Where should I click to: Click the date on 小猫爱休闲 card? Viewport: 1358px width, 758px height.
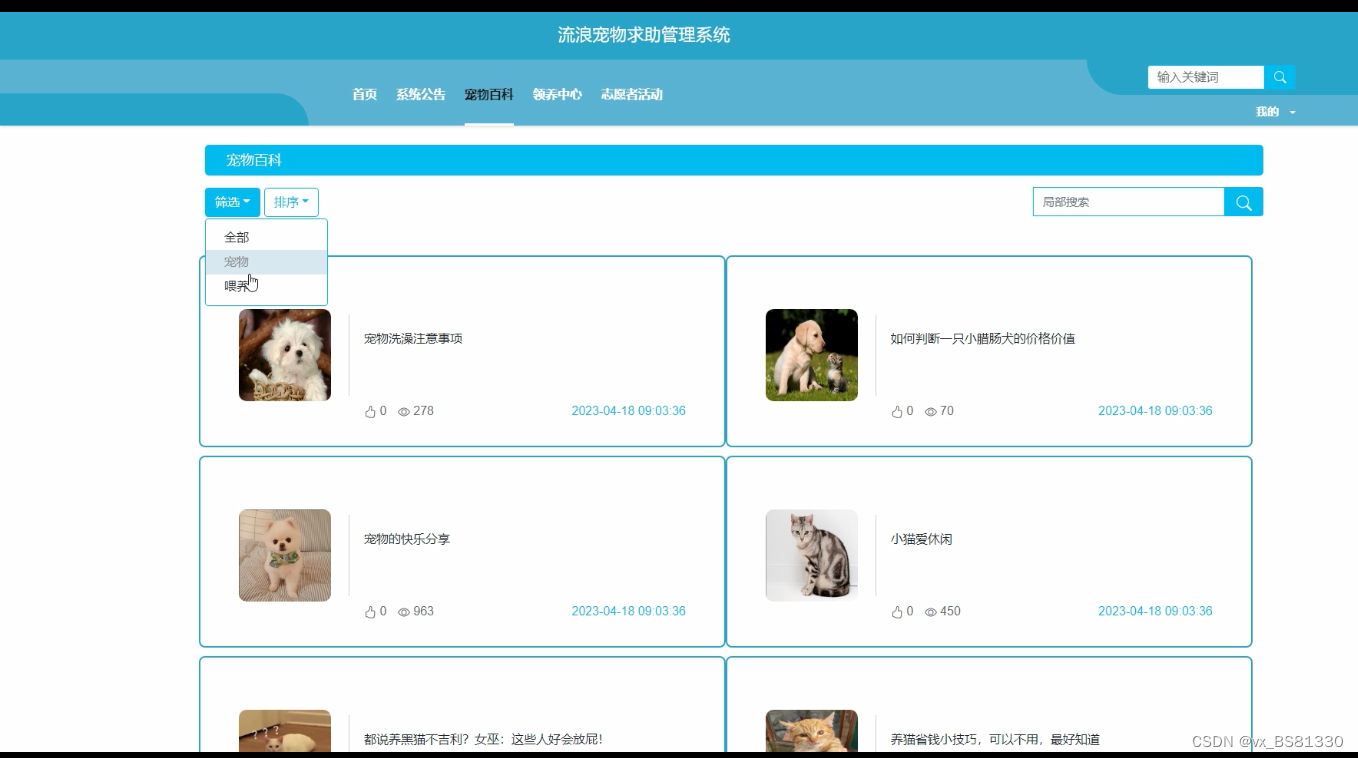pyautogui.click(x=1155, y=611)
